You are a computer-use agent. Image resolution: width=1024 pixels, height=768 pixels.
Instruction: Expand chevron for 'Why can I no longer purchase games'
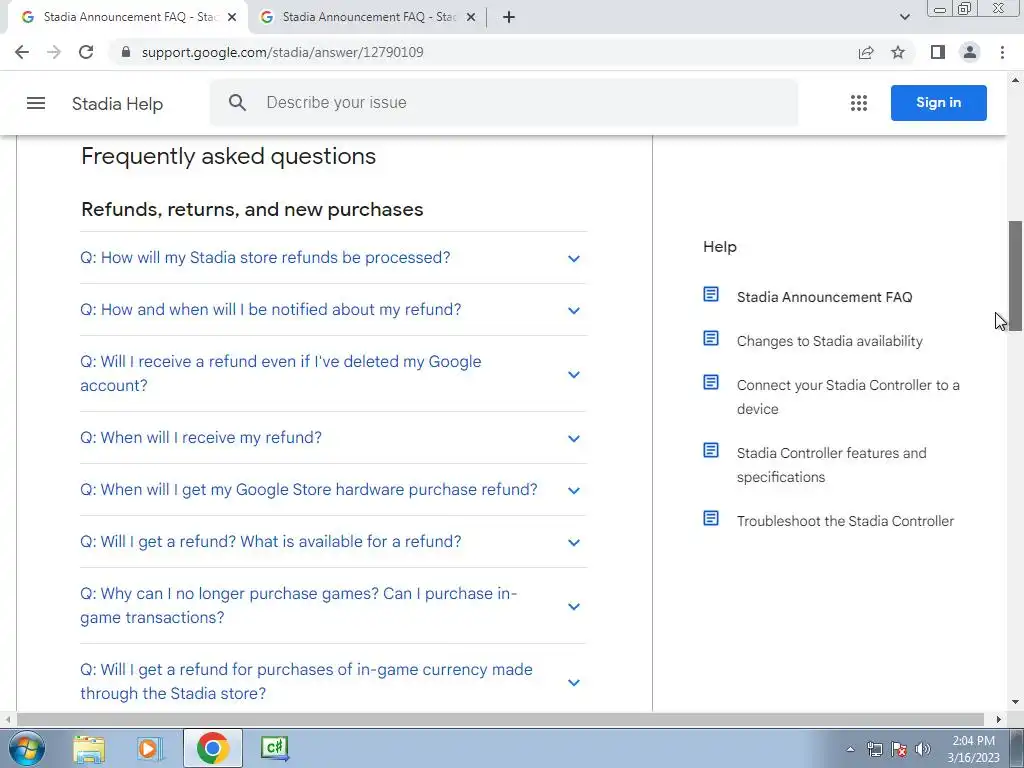[573, 607]
